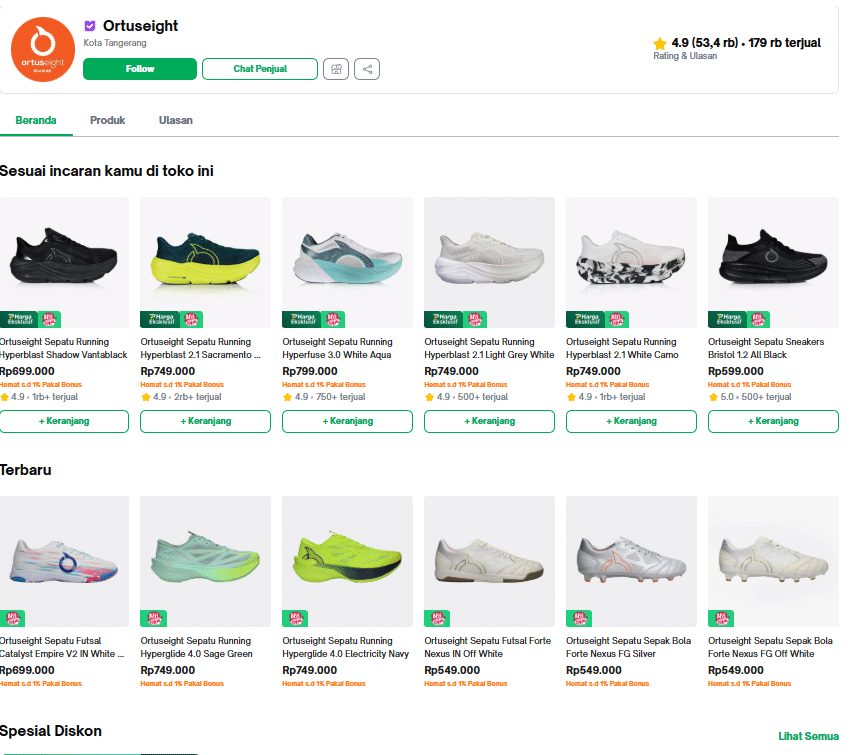850x755 pixels.
Task: Click star rating icon of Hyperblast 2.1 Sacramento
Action: 145,397
